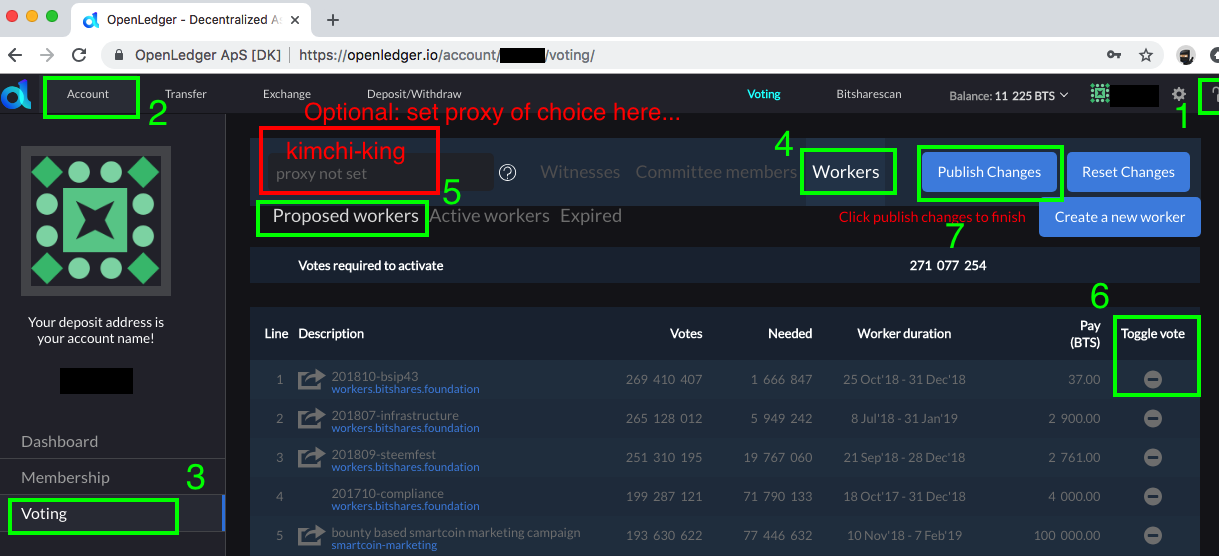Toggle vote for 201810-bsip43 worker

[1152, 379]
